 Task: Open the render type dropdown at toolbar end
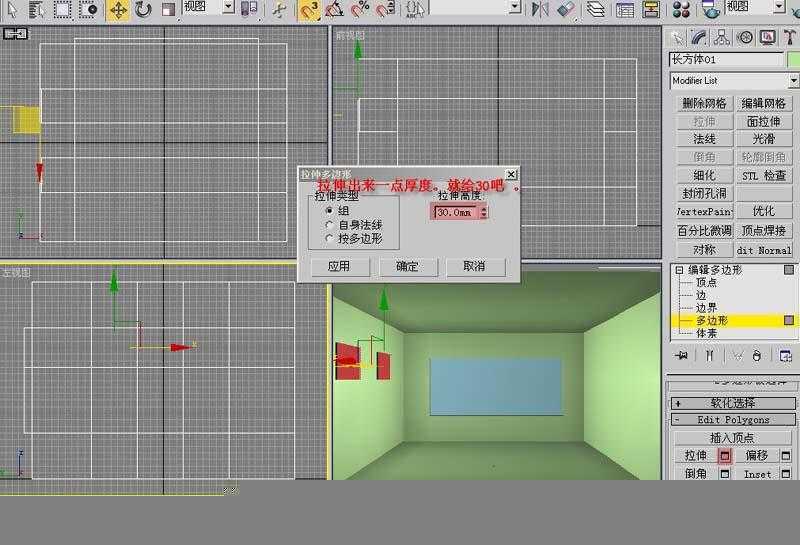pos(779,7)
